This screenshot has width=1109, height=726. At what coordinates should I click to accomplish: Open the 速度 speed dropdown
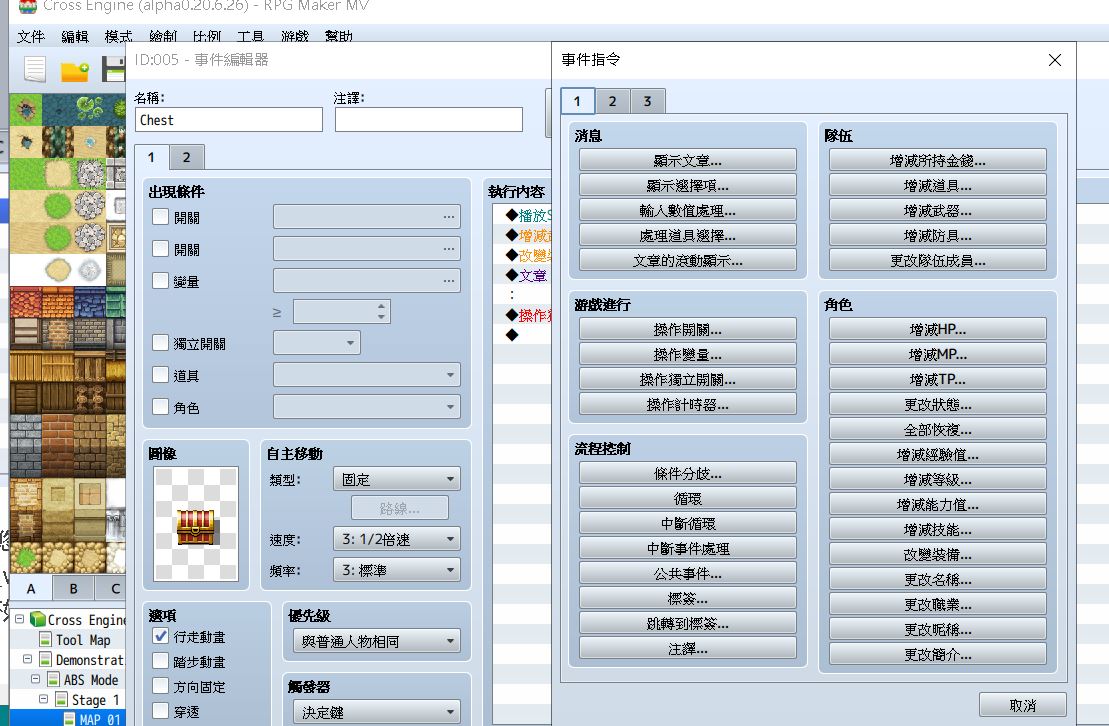pos(397,539)
